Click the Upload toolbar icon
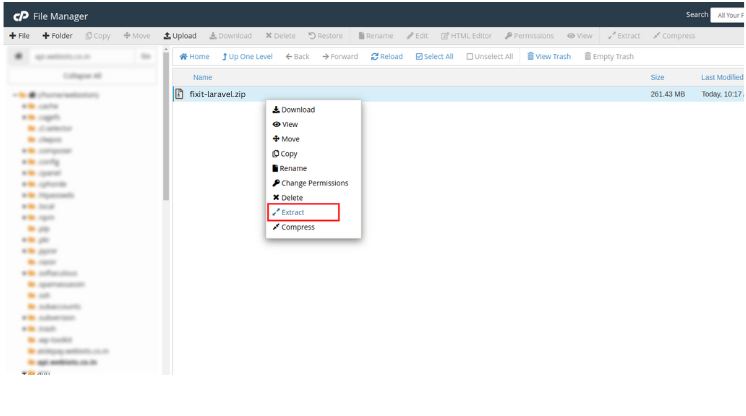 [x=167, y=36]
